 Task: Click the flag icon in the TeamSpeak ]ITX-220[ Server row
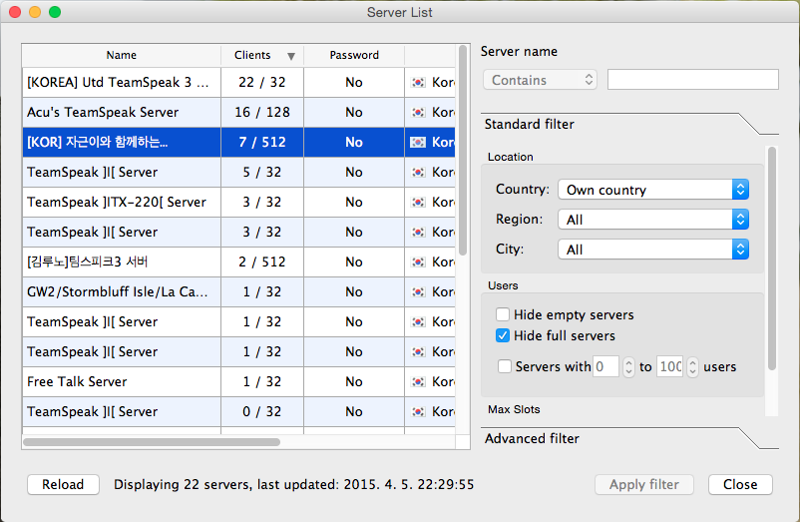click(418, 202)
